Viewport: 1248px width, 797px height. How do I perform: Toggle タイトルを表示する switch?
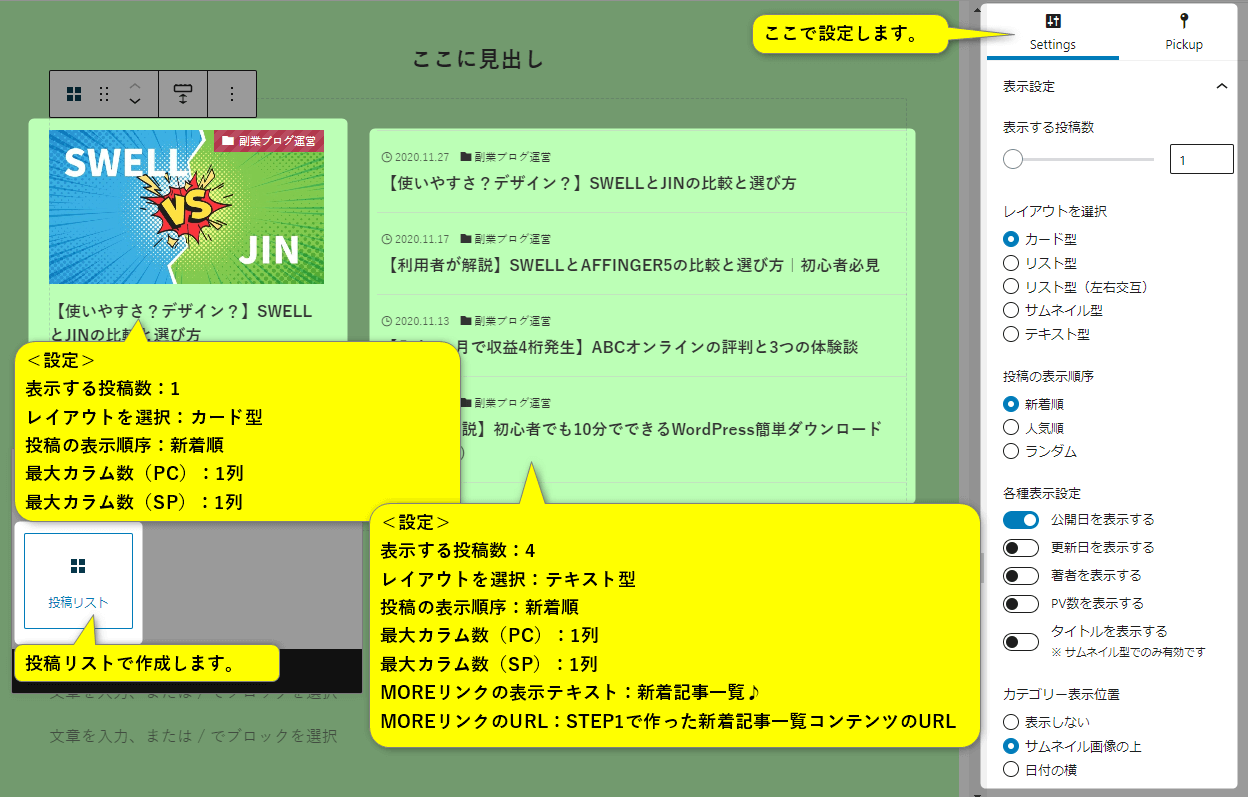coord(1021,641)
